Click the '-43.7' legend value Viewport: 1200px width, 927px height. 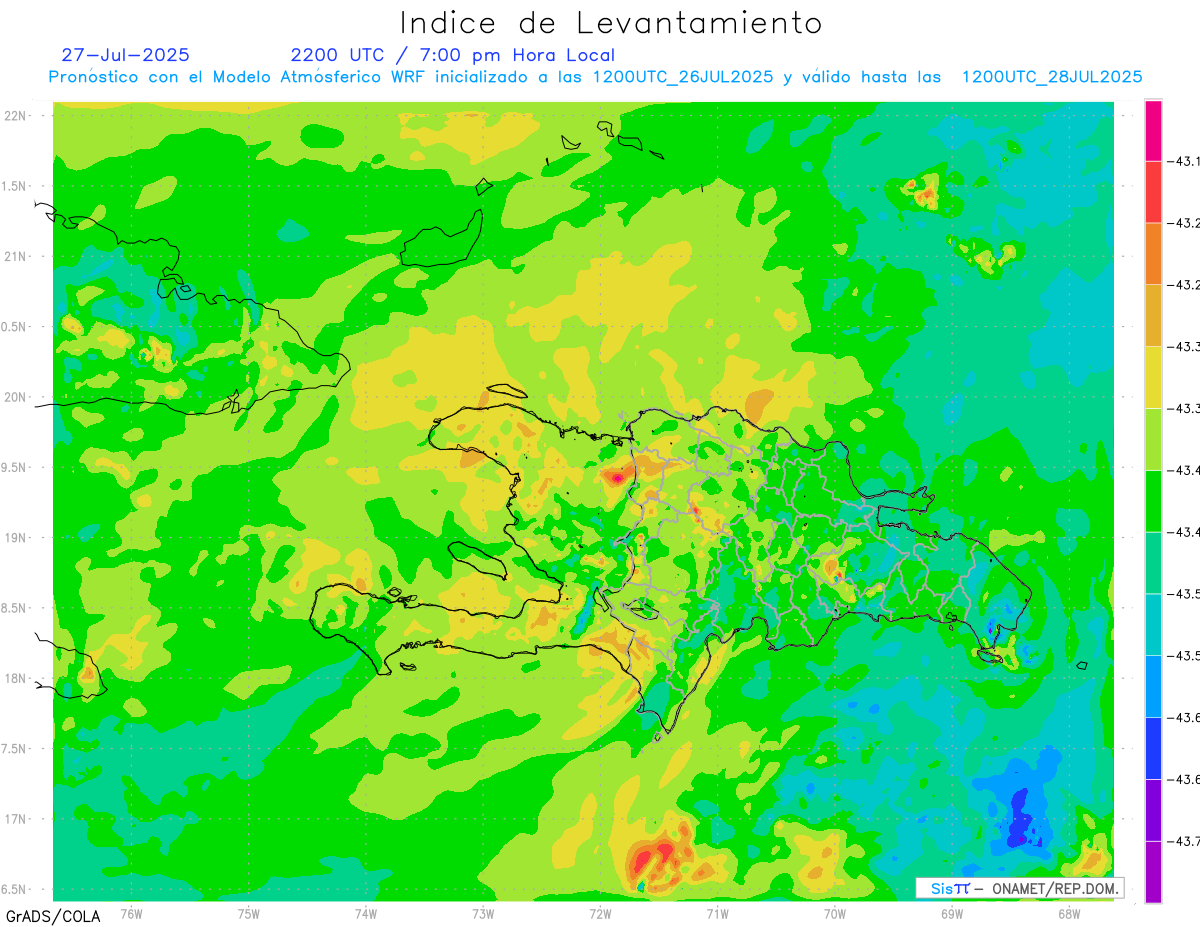(x=1186, y=841)
